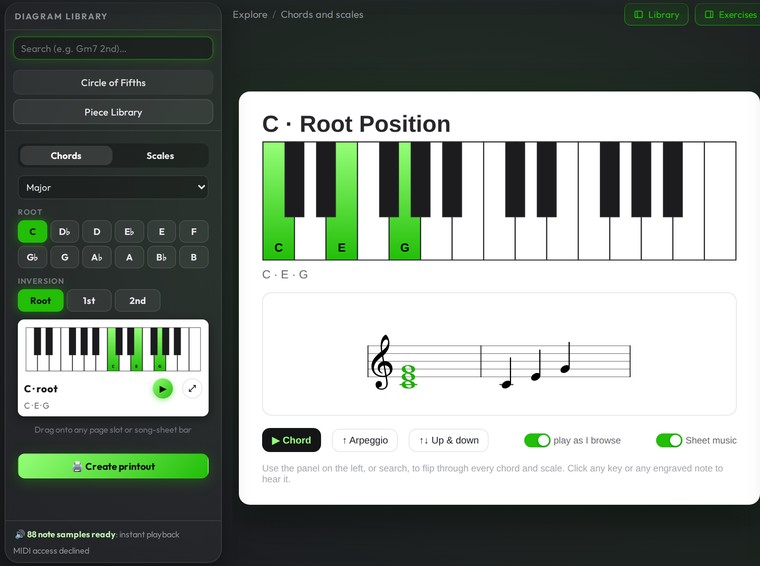Screen dimensions: 760x566
Task: Select root note A♭
Action: [x=97, y=257]
